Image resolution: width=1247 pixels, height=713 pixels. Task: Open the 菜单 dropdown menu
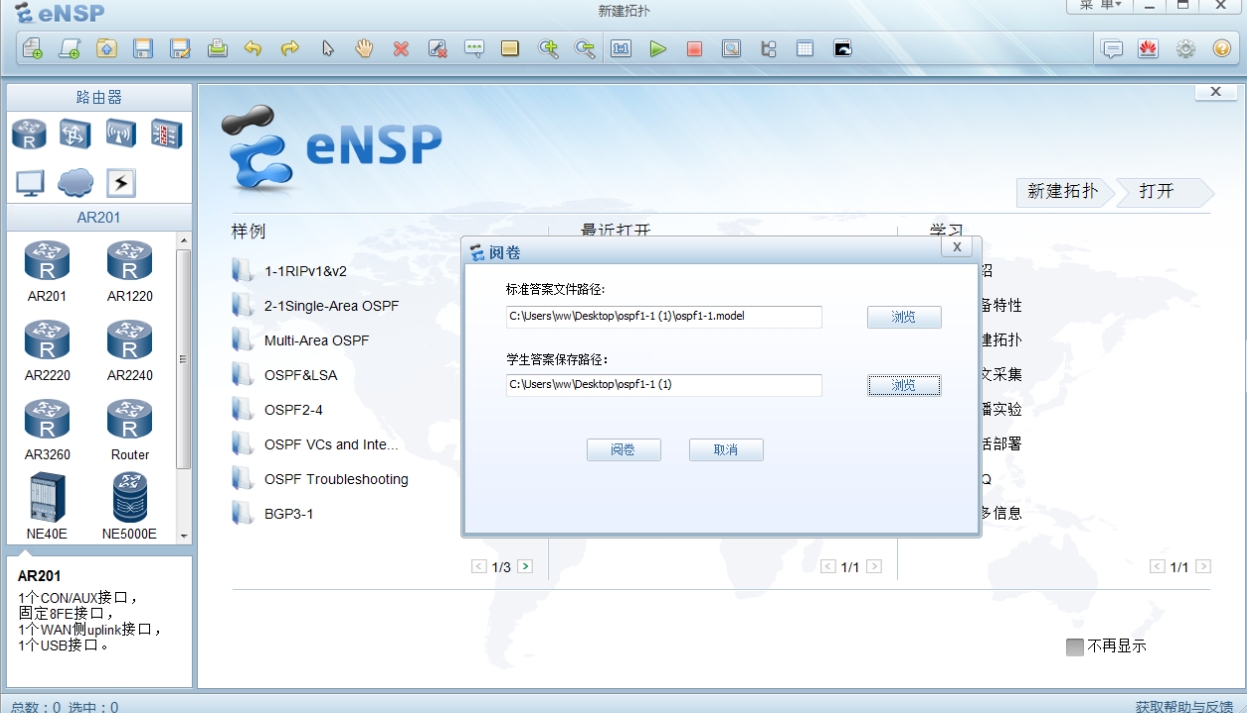pyautogui.click(x=1100, y=6)
